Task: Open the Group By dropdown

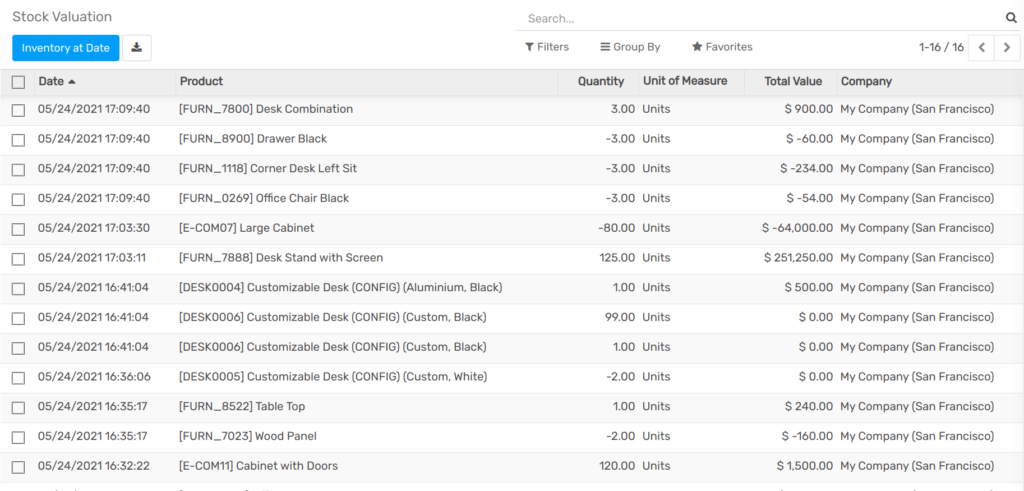Action: tap(630, 47)
